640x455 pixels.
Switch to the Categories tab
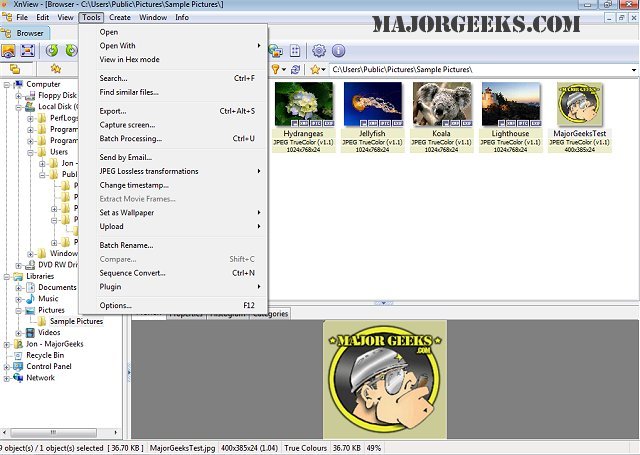[269, 314]
